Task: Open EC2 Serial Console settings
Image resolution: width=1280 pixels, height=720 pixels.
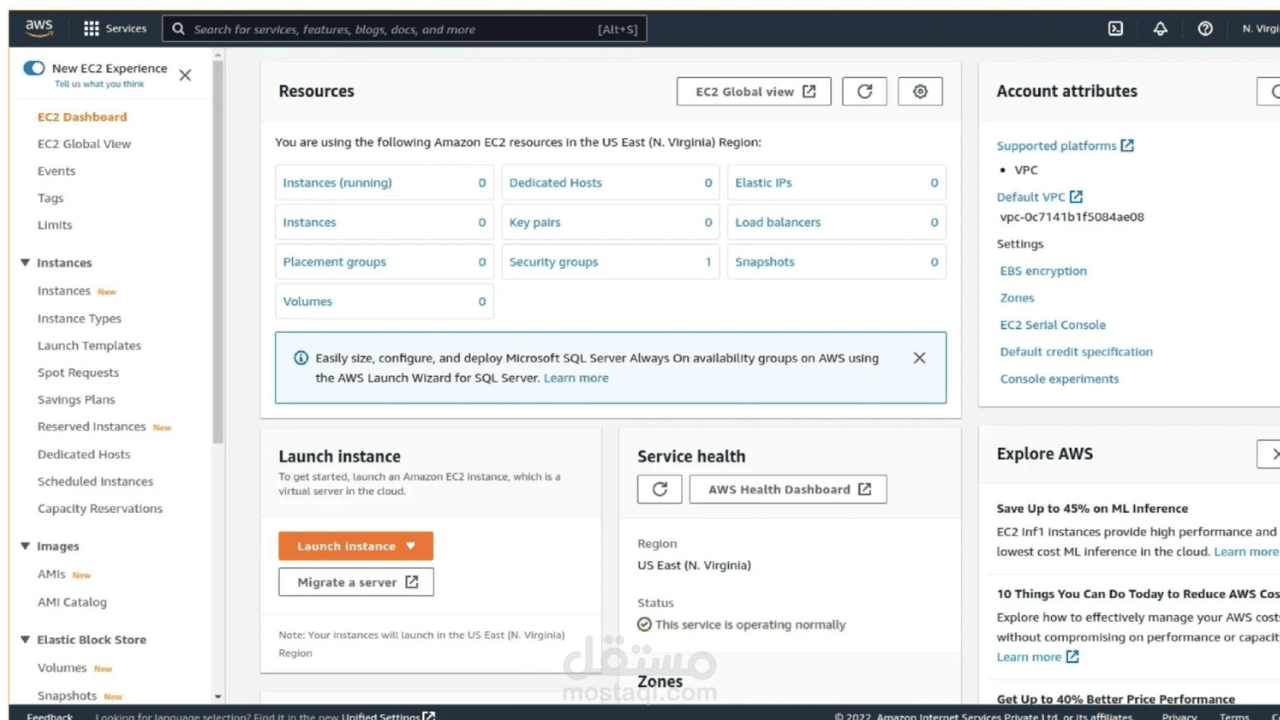Action: (x=1053, y=325)
